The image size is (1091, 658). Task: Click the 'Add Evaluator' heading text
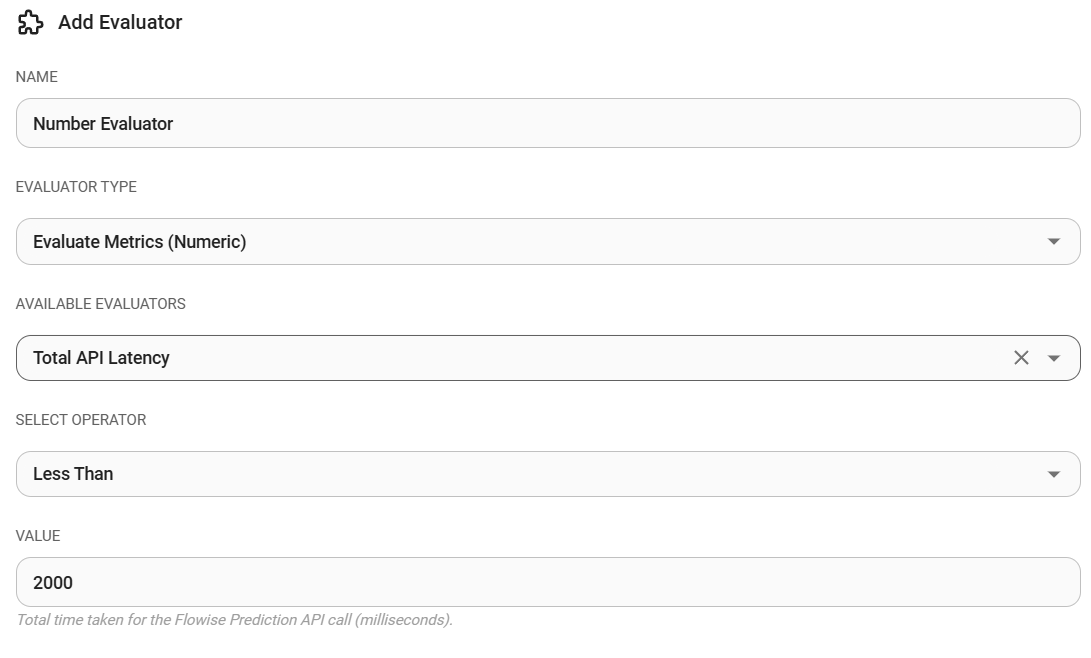point(120,23)
